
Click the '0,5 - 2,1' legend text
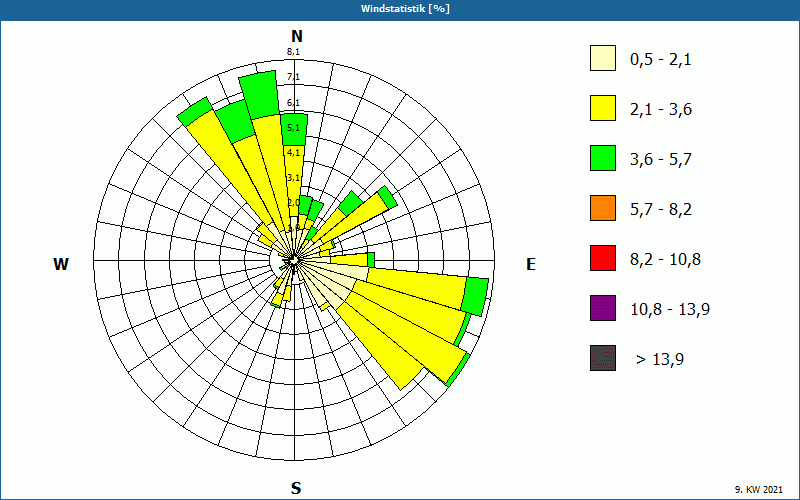point(661,60)
